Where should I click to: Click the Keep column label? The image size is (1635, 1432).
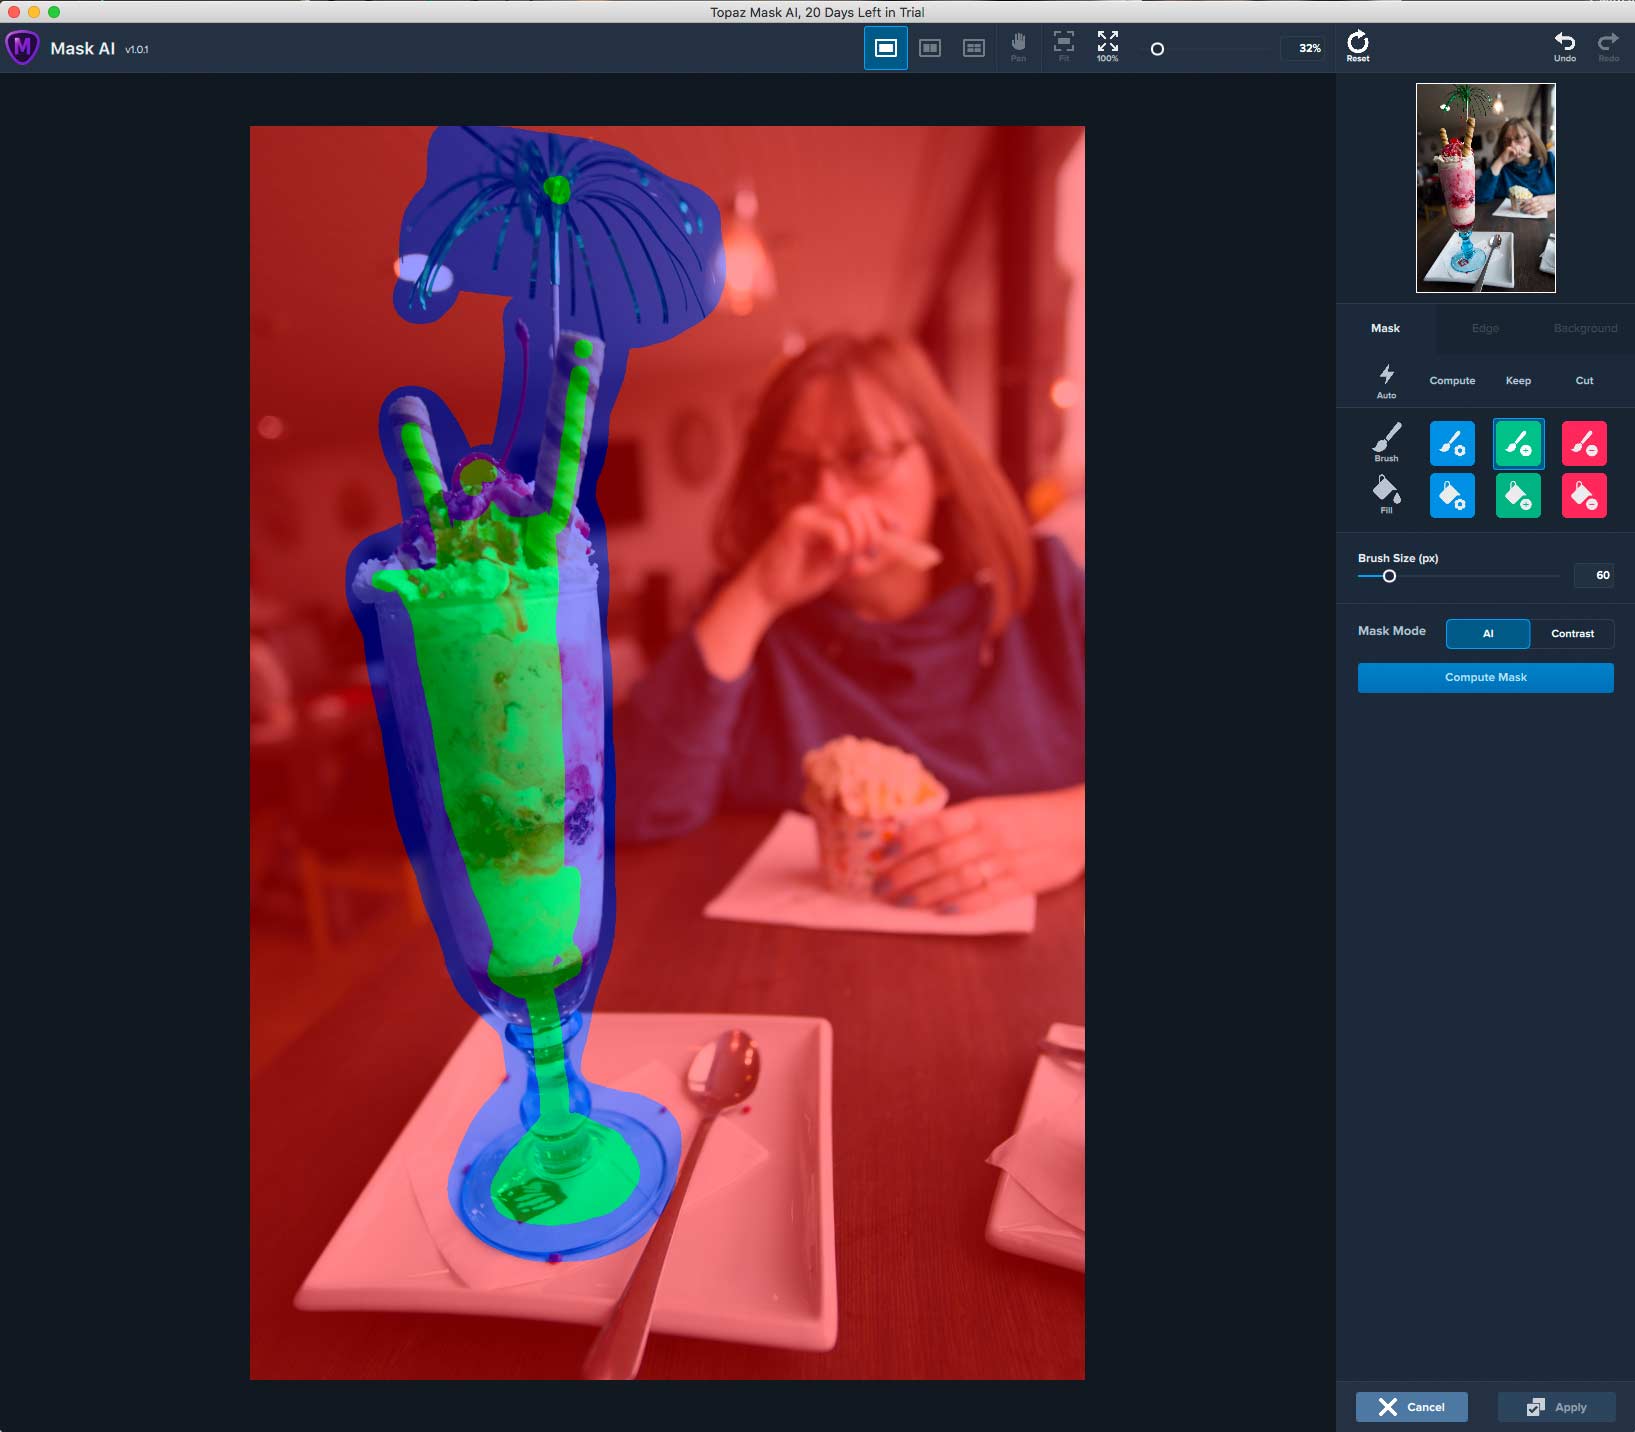tap(1518, 380)
